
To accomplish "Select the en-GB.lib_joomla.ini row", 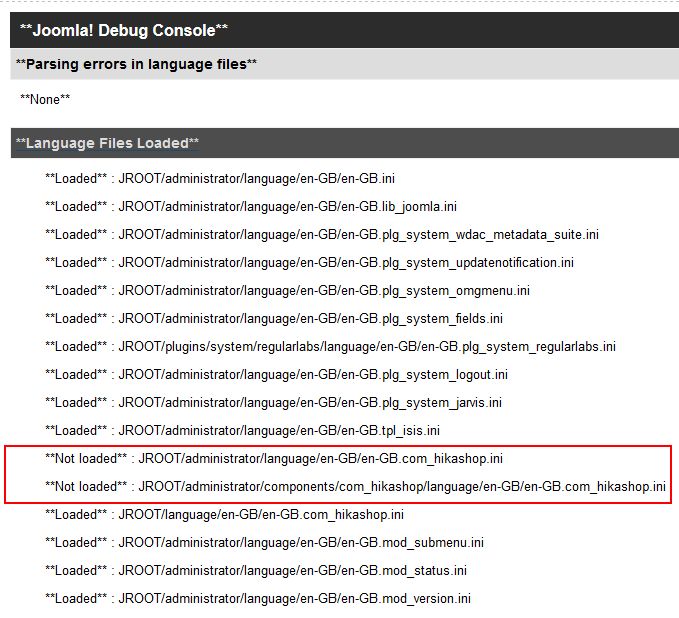I will tap(251, 207).
